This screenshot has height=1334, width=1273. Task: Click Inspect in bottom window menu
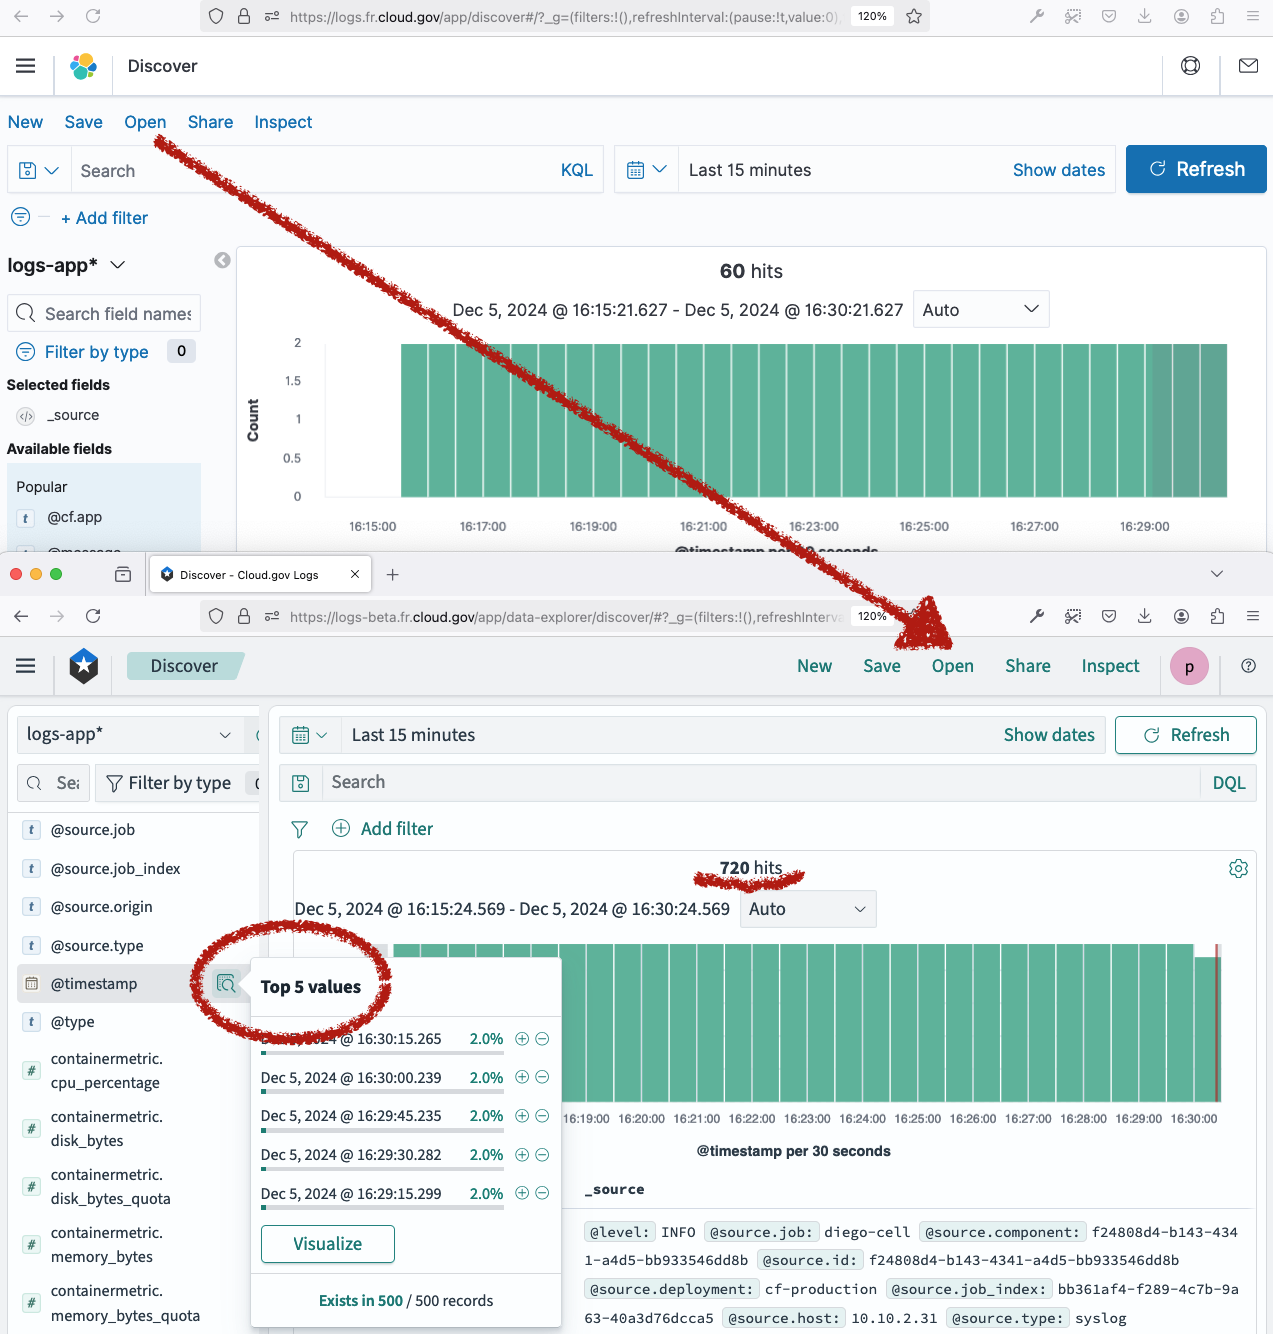click(x=1110, y=666)
